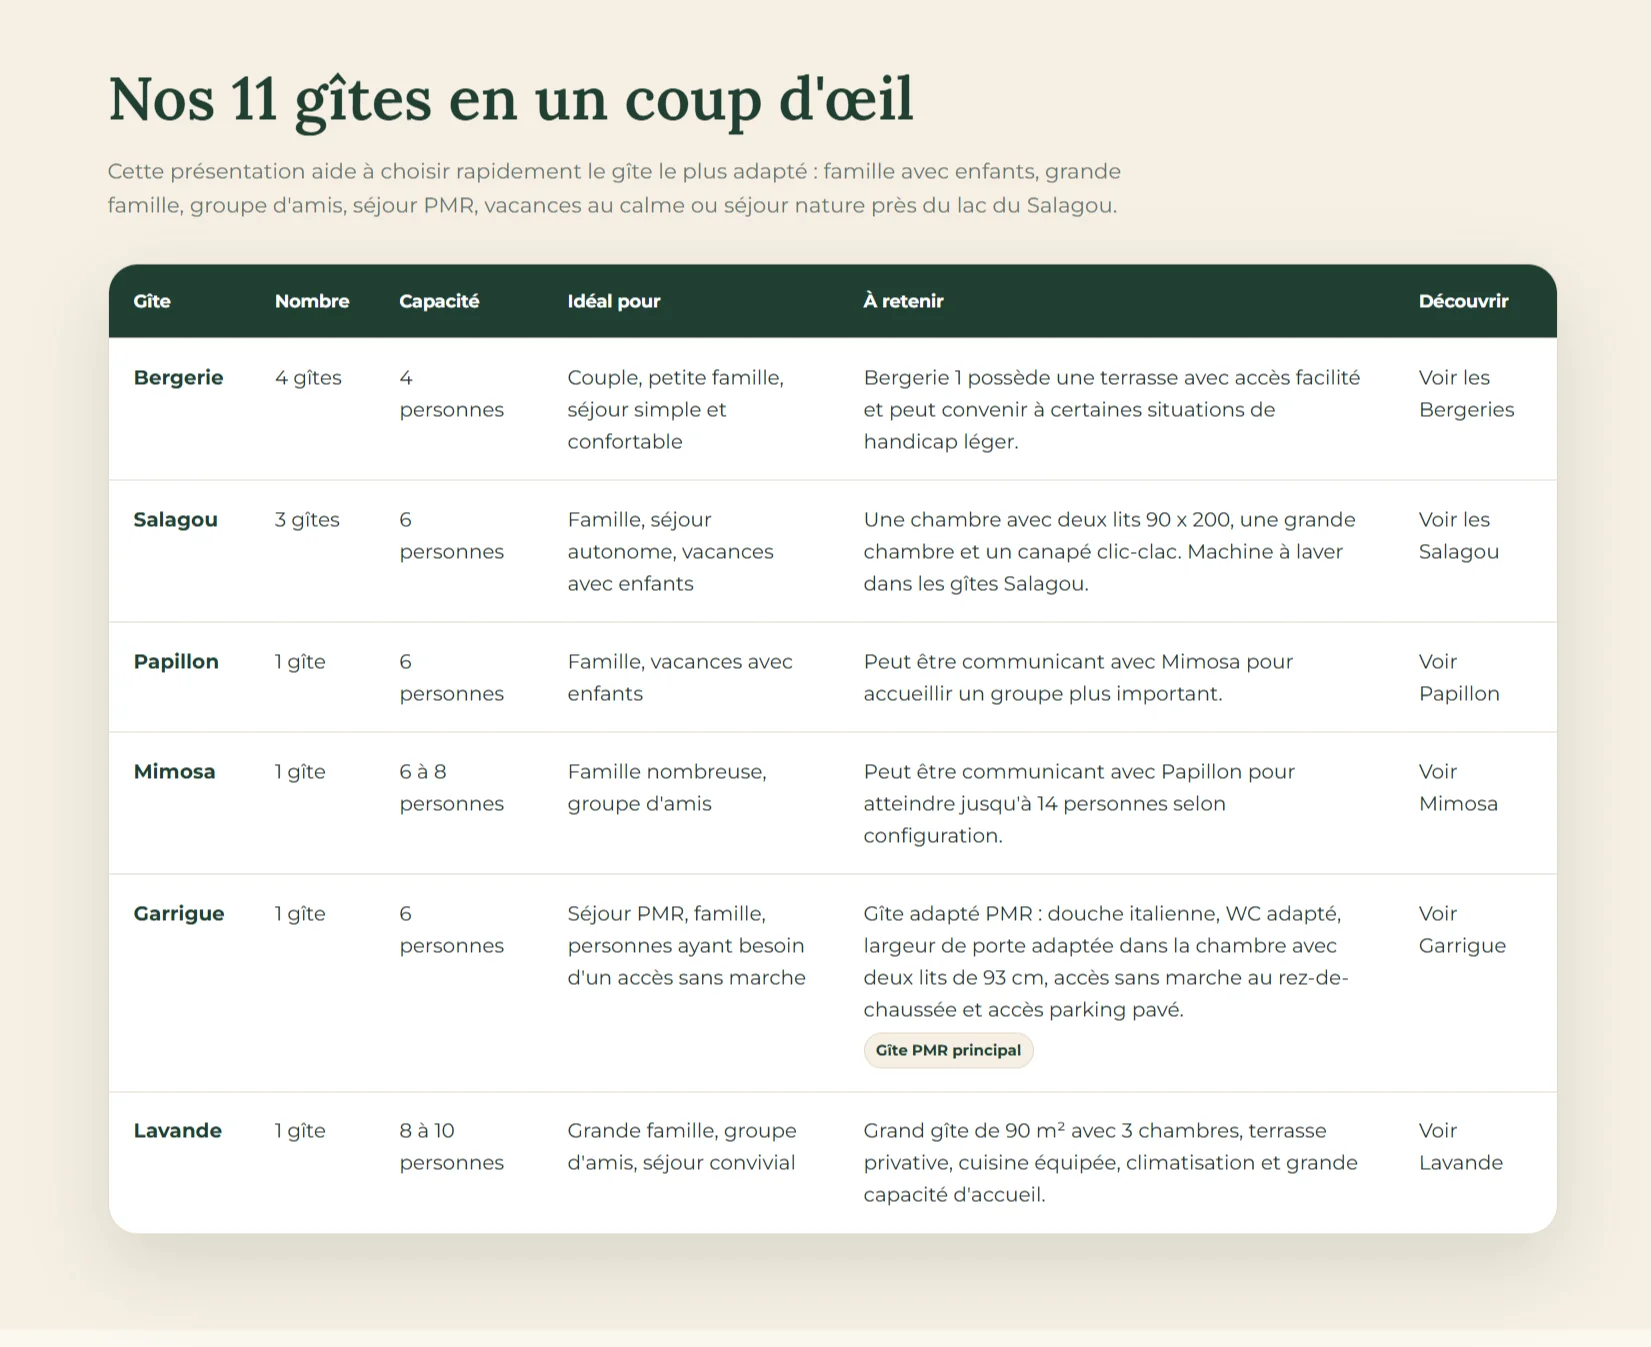Click the page heading 'Nos 11 gîtes en un coup d'œil'
Viewport: 1651px width, 1347px height.
coord(510,99)
